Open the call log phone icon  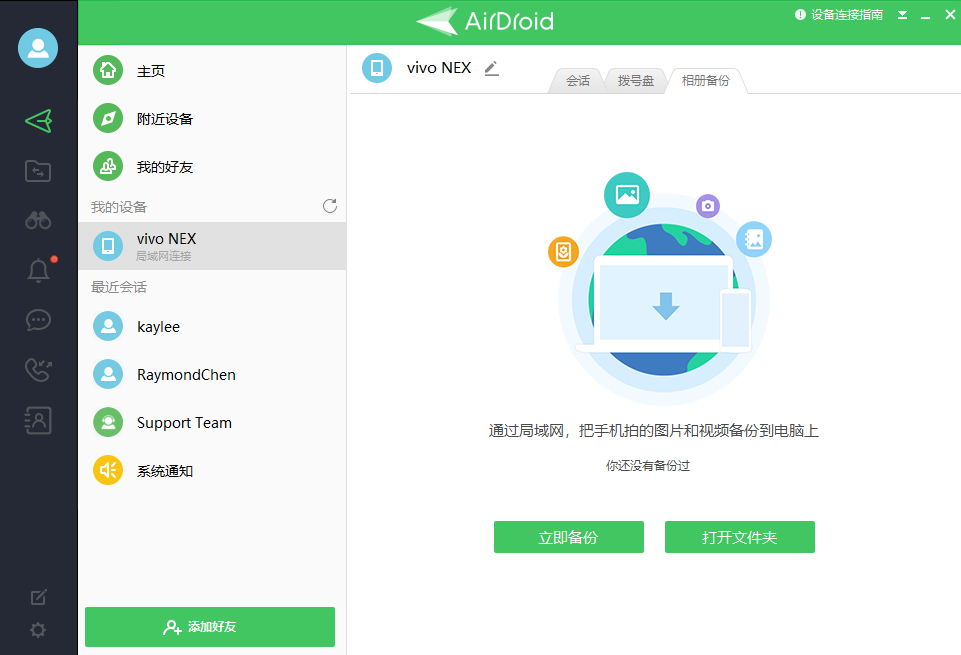pyautogui.click(x=38, y=370)
